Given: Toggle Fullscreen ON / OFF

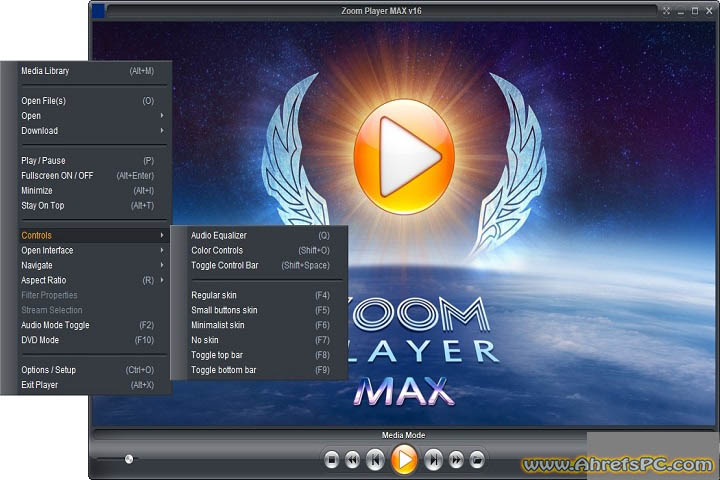Looking at the screenshot, I should tap(94, 175).
